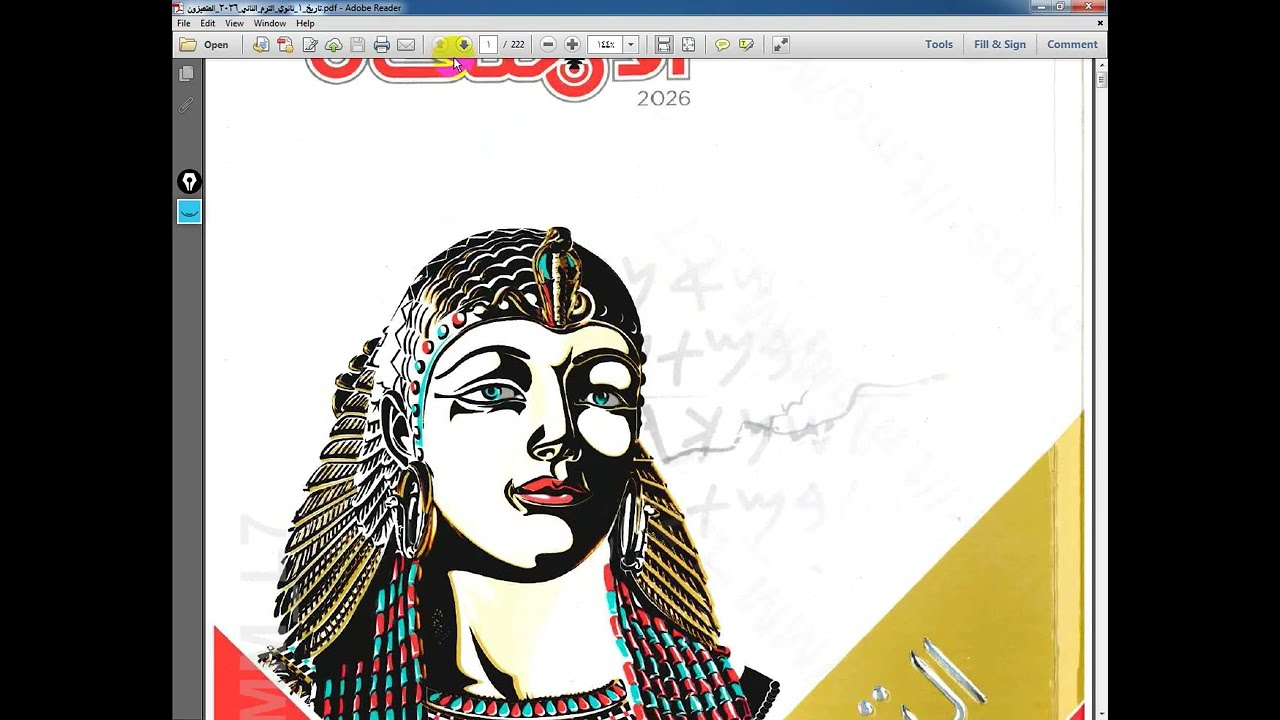Click the edit/sign document icon
The image size is (1280, 720).
click(310, 45)
